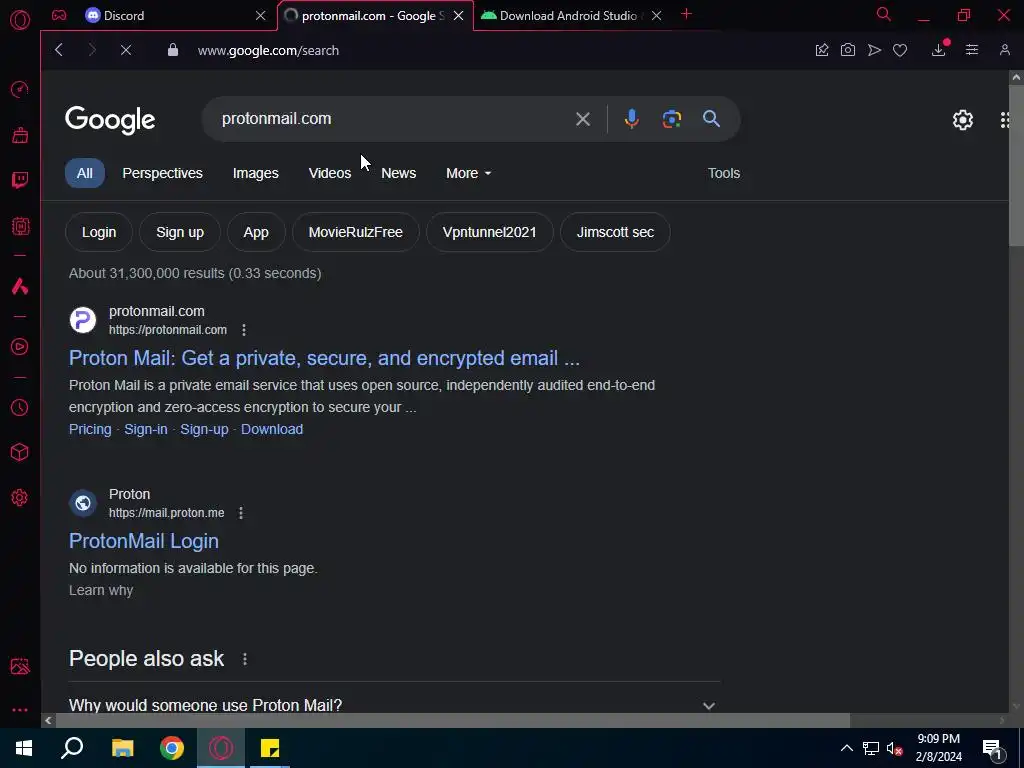
Task: Open GX Cleaner icon in sidebar
Action: (x=20, y=135)
